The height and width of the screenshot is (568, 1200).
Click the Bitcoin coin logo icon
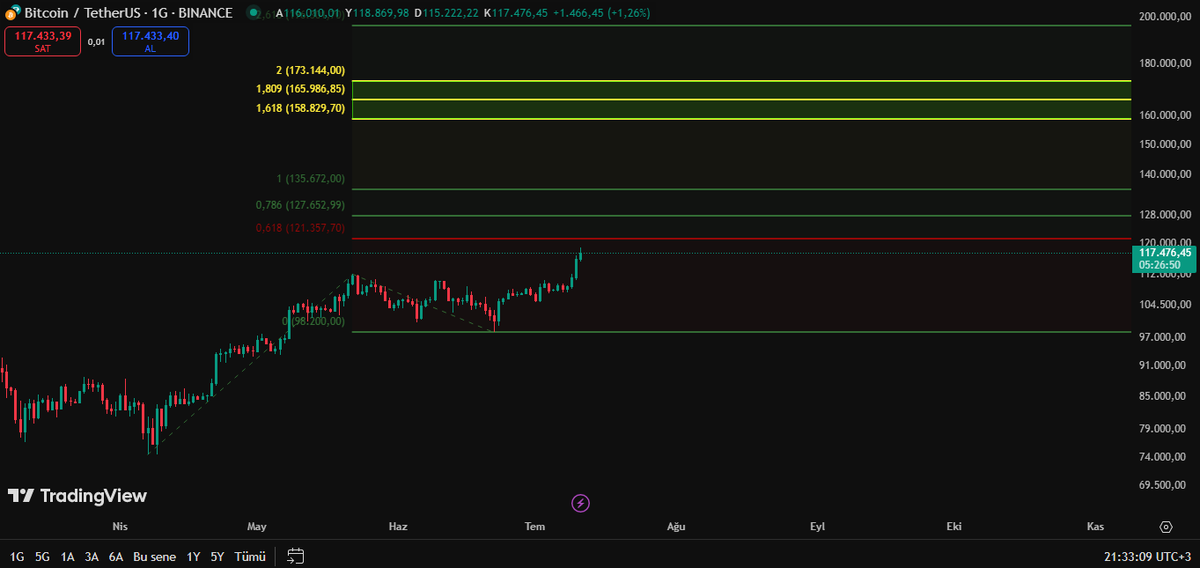click(12, 13)
